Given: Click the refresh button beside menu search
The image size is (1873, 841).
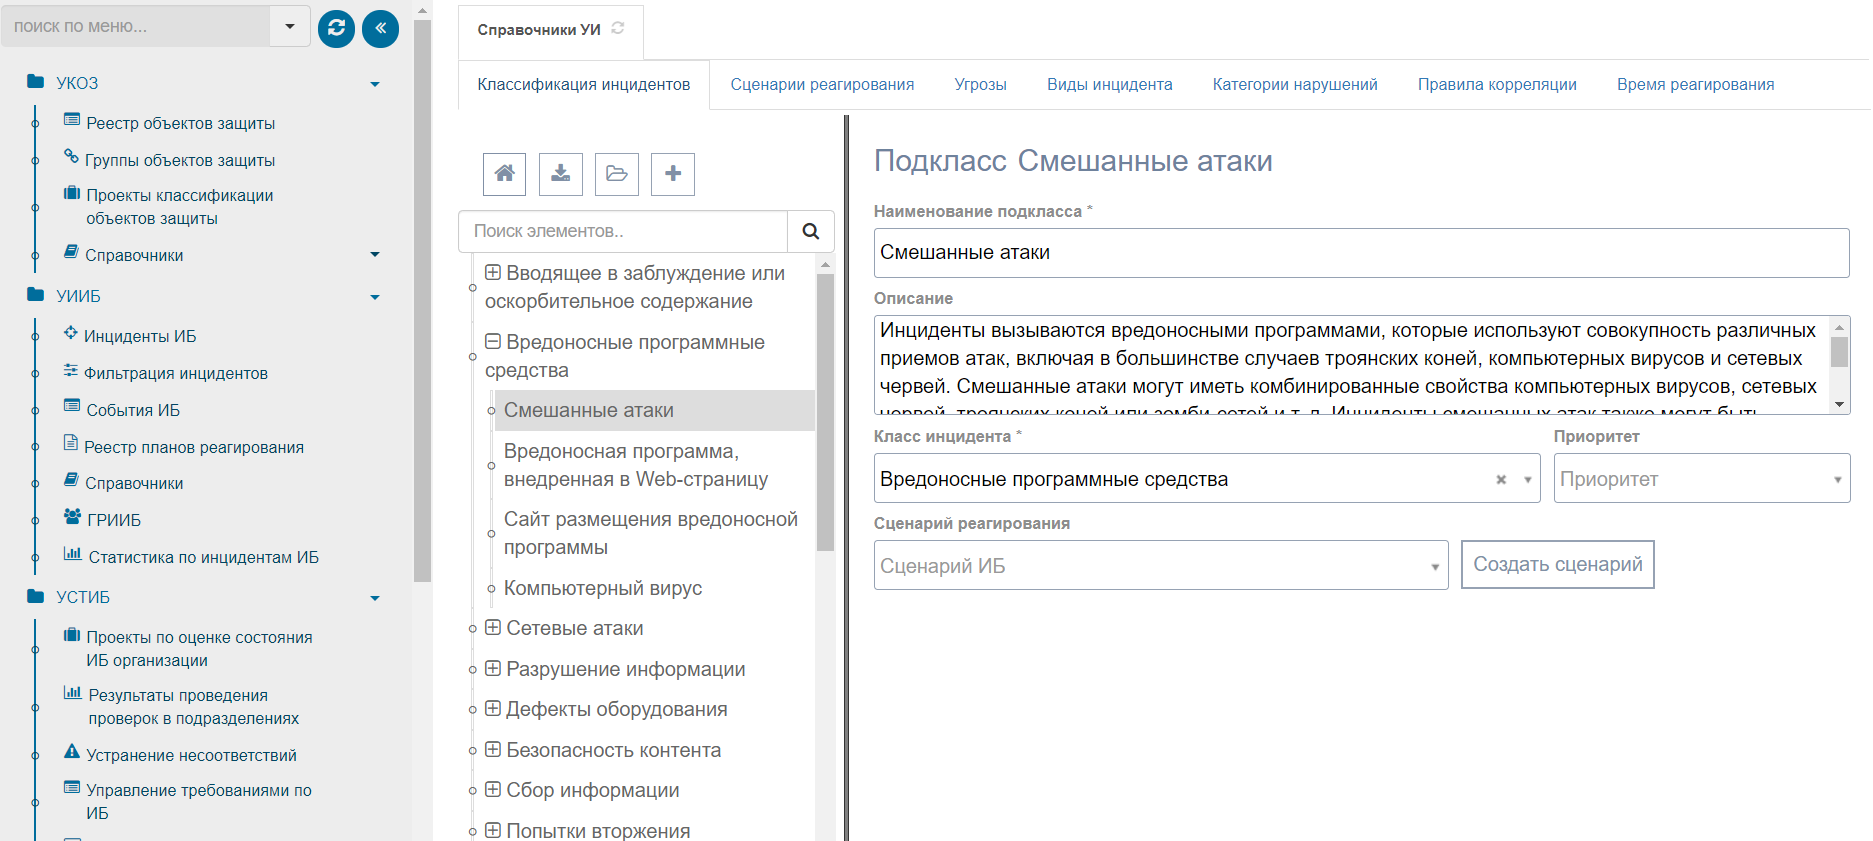Looking at the screenshot, I should [336, 28].
